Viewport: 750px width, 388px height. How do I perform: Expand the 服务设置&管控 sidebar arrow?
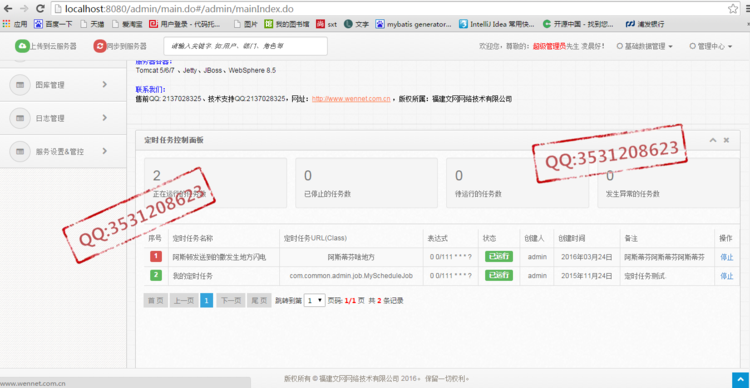coord(105,151)
